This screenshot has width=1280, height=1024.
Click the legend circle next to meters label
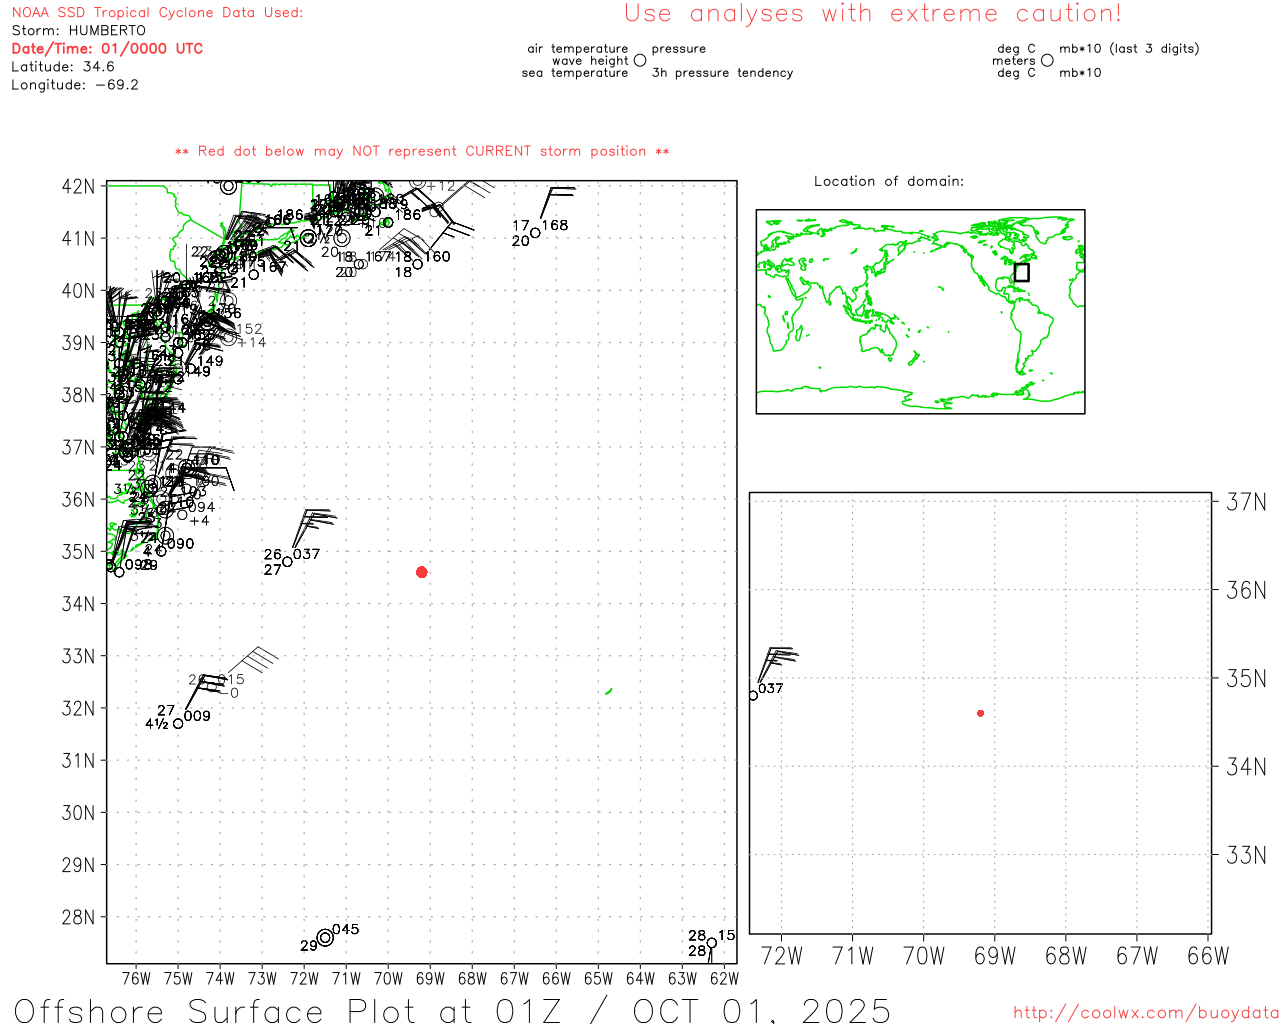[1047, 61]
